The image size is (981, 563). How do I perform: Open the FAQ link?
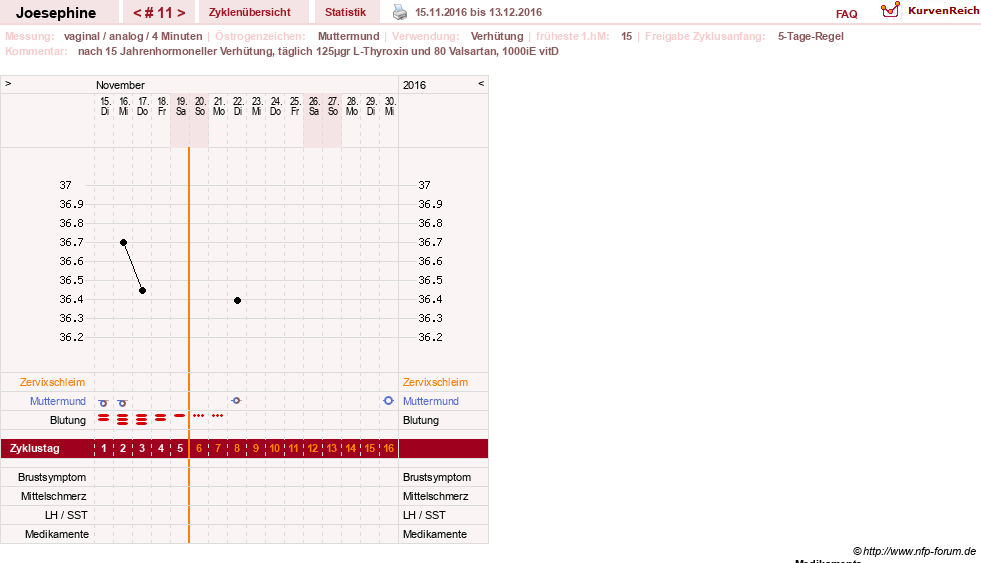[x=846, y=14]
